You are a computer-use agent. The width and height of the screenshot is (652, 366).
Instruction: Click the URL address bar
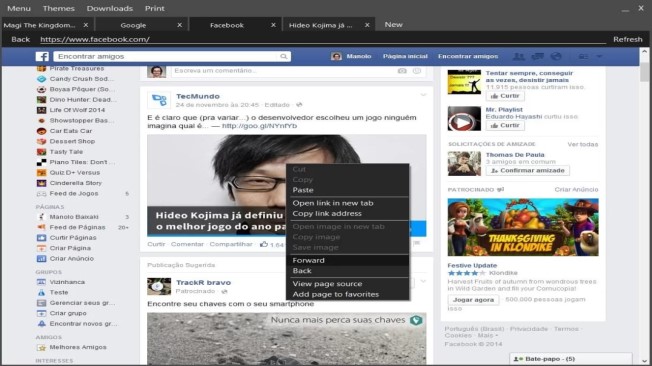323,39
